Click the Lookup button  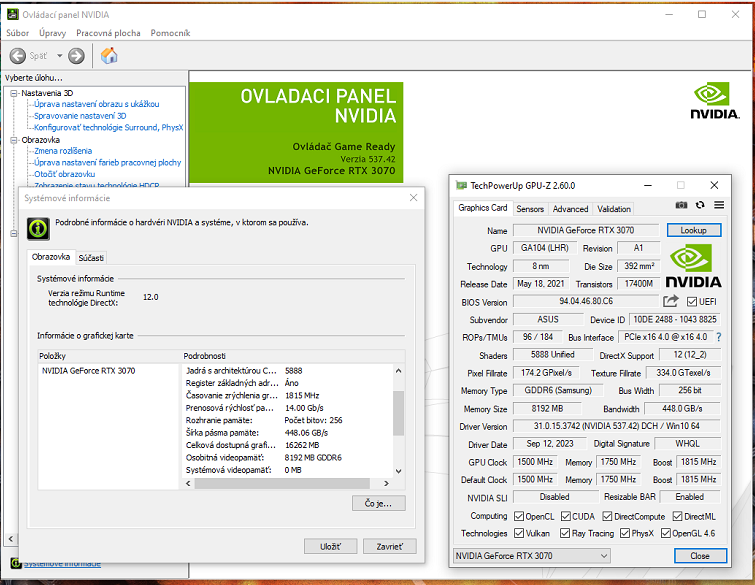(694, 230)
